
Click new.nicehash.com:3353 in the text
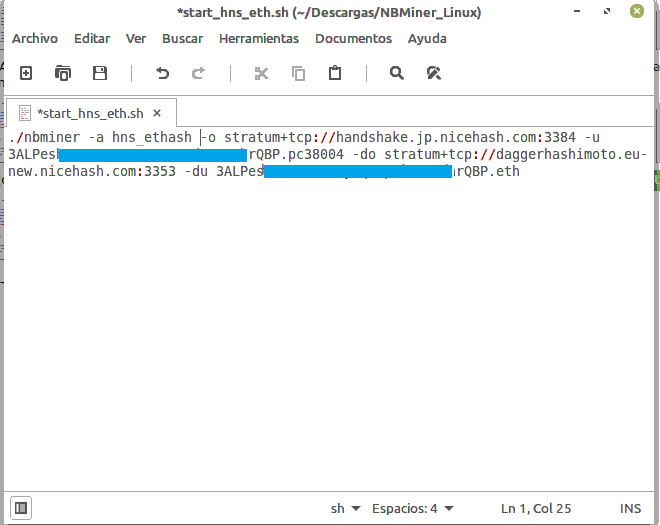coord(92,171)
